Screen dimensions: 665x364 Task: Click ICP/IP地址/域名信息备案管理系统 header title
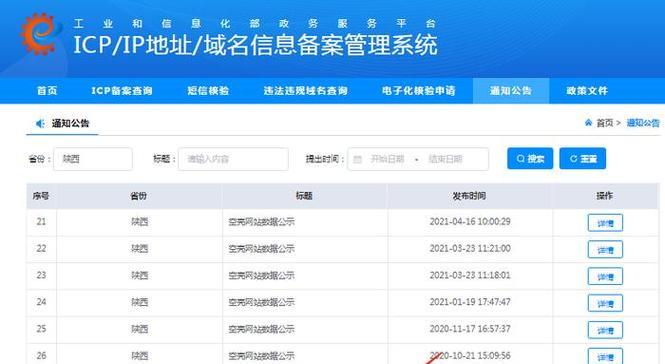pyautogui.click(x=255, y=45)
